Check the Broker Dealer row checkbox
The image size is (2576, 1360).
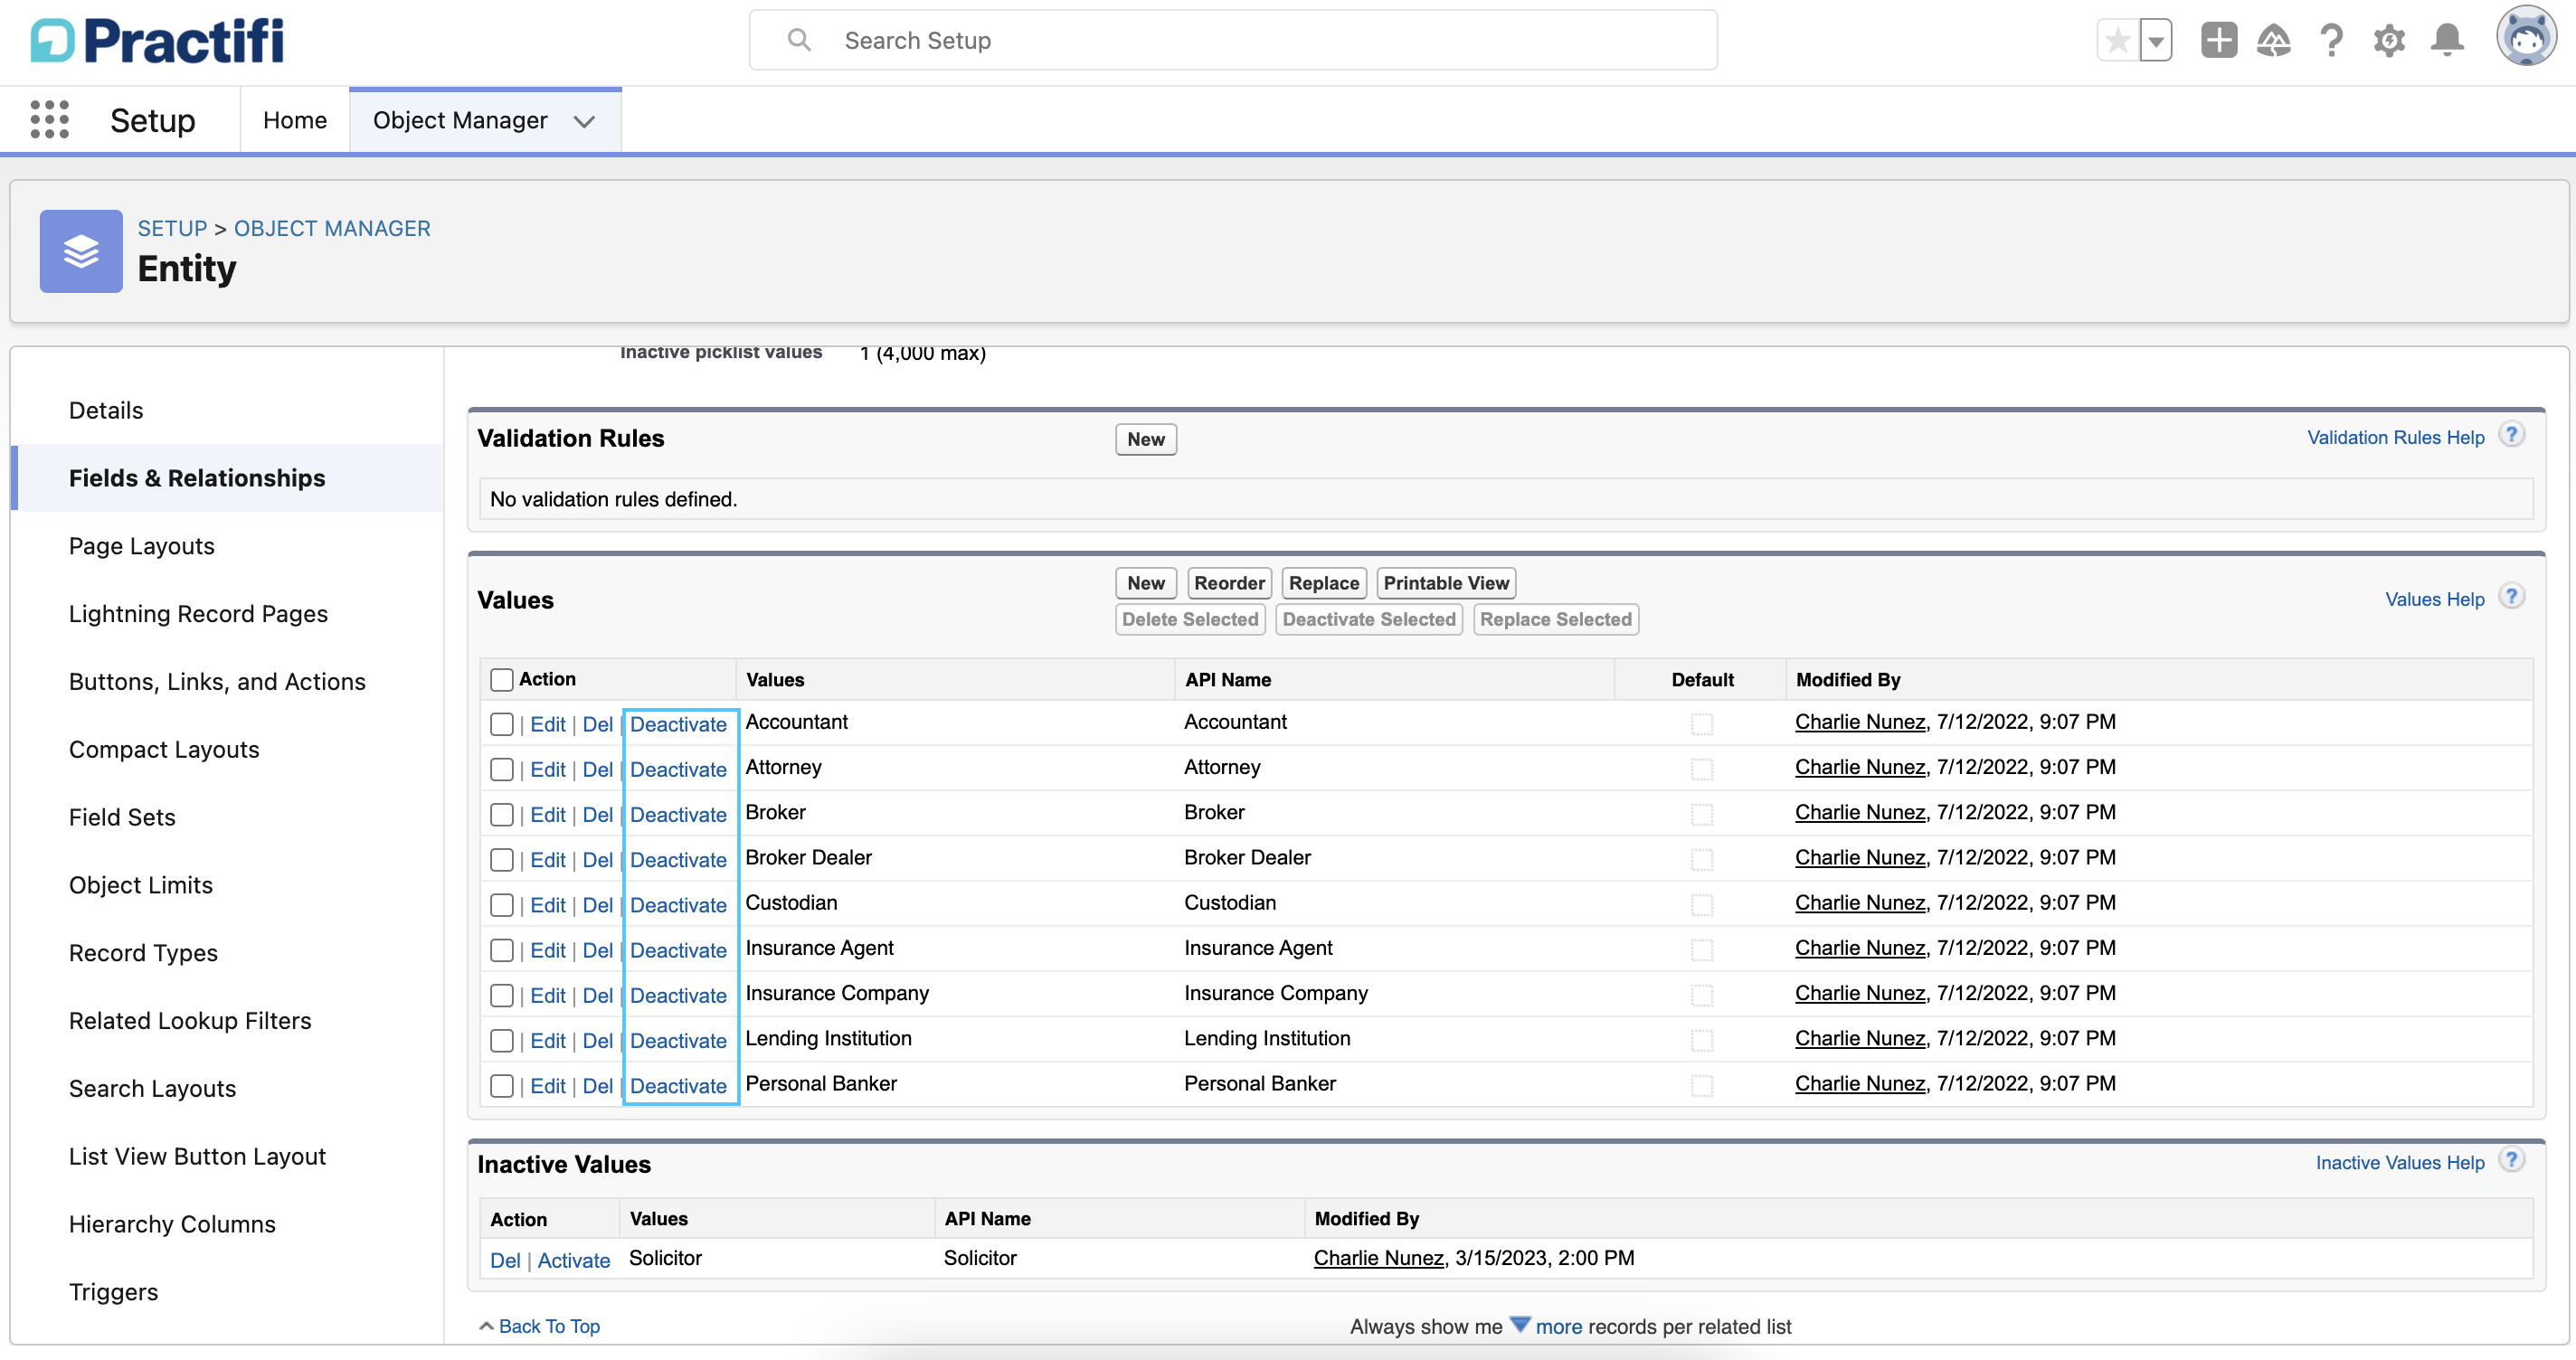click(x=502, y=860)
